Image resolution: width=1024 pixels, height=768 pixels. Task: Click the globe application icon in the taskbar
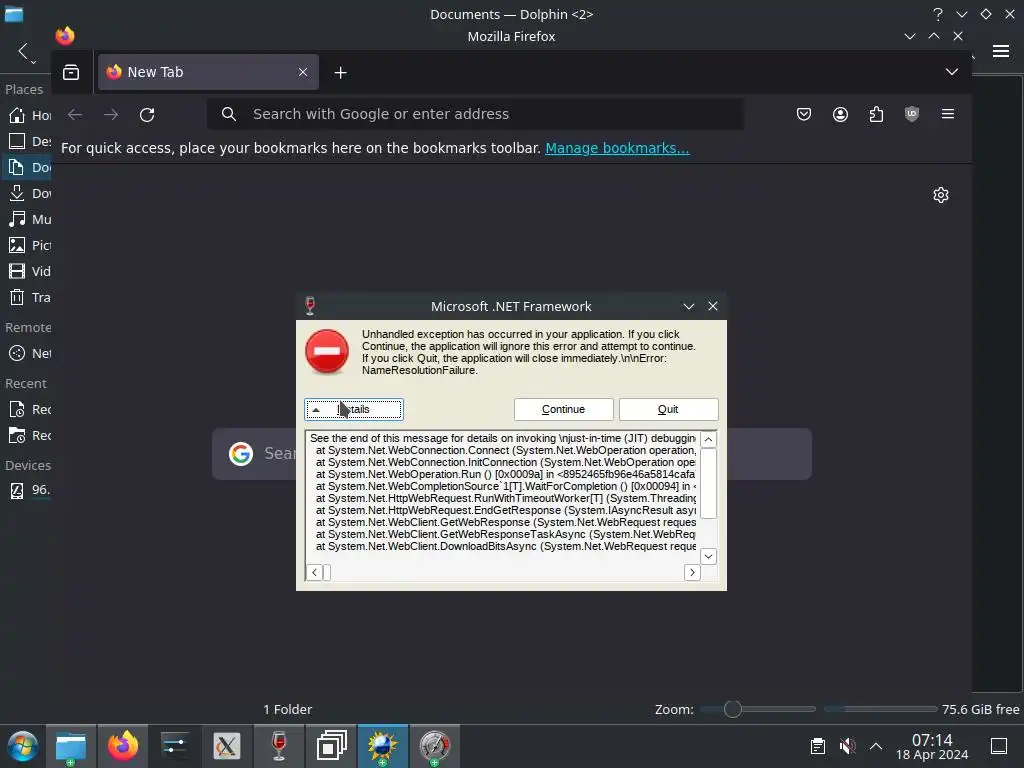tap(383, 746)
